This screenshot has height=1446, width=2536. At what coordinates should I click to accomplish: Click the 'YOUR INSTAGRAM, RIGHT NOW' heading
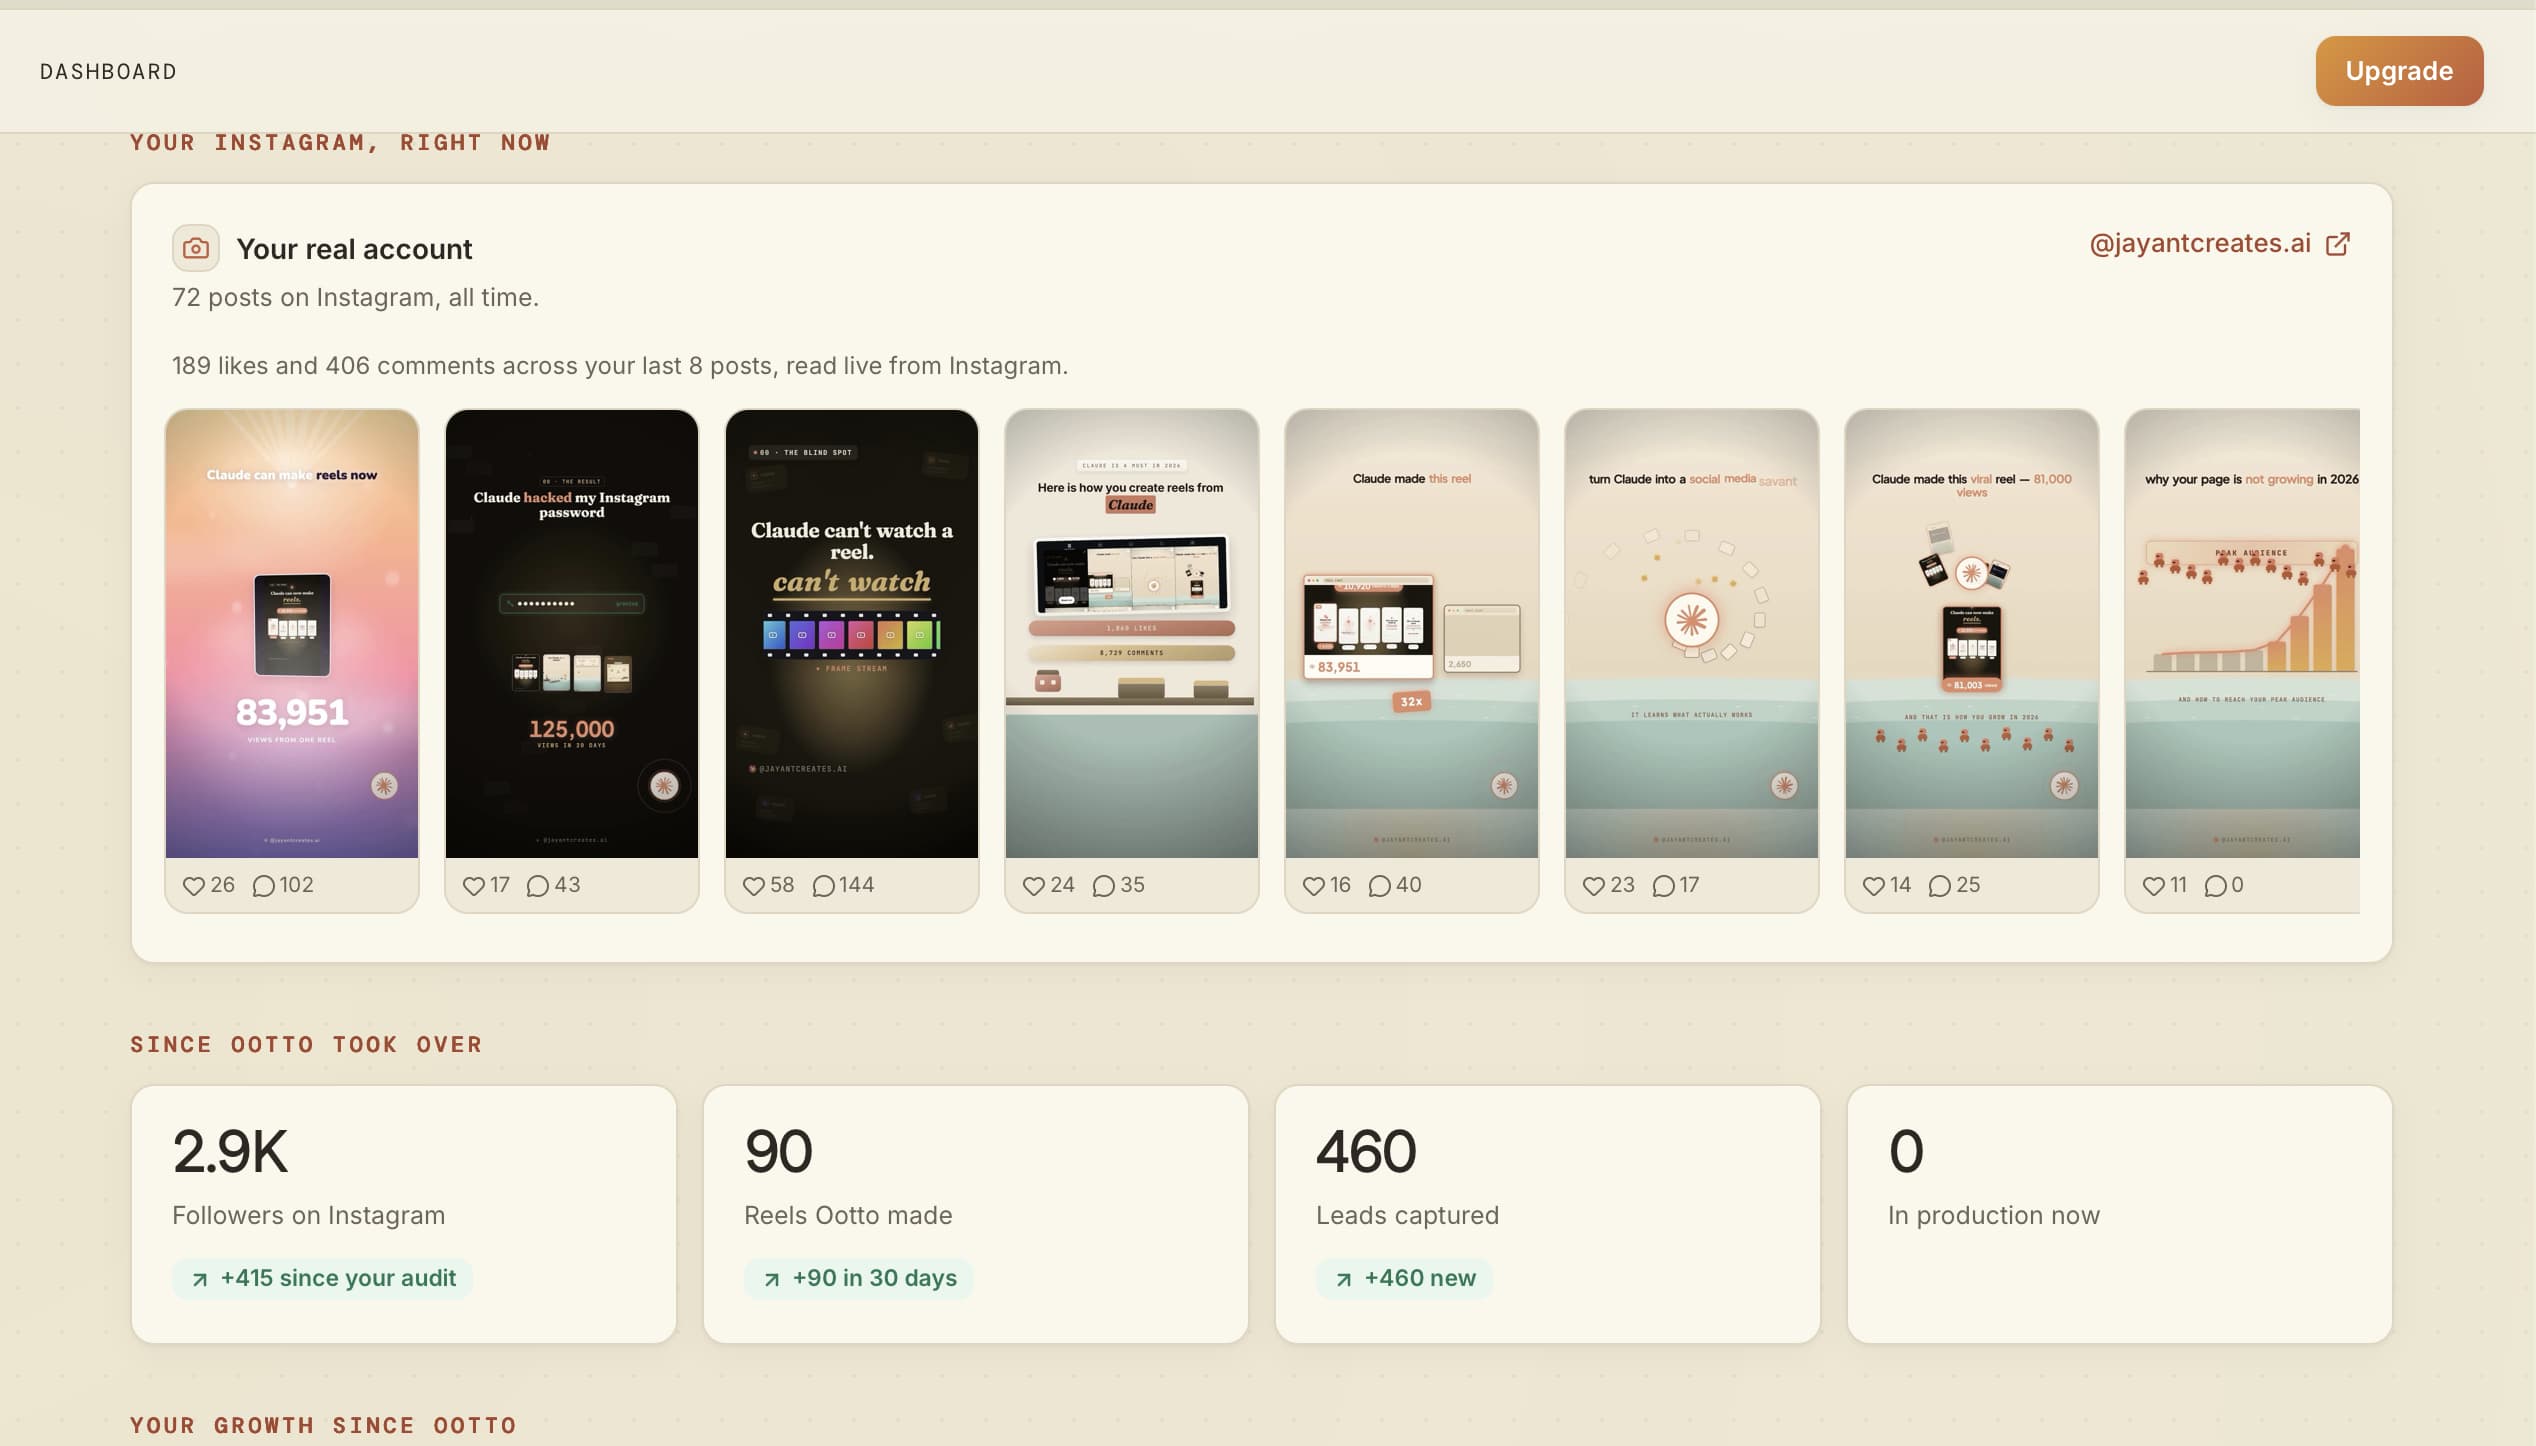pyautogui.click(x=340, y=143)
